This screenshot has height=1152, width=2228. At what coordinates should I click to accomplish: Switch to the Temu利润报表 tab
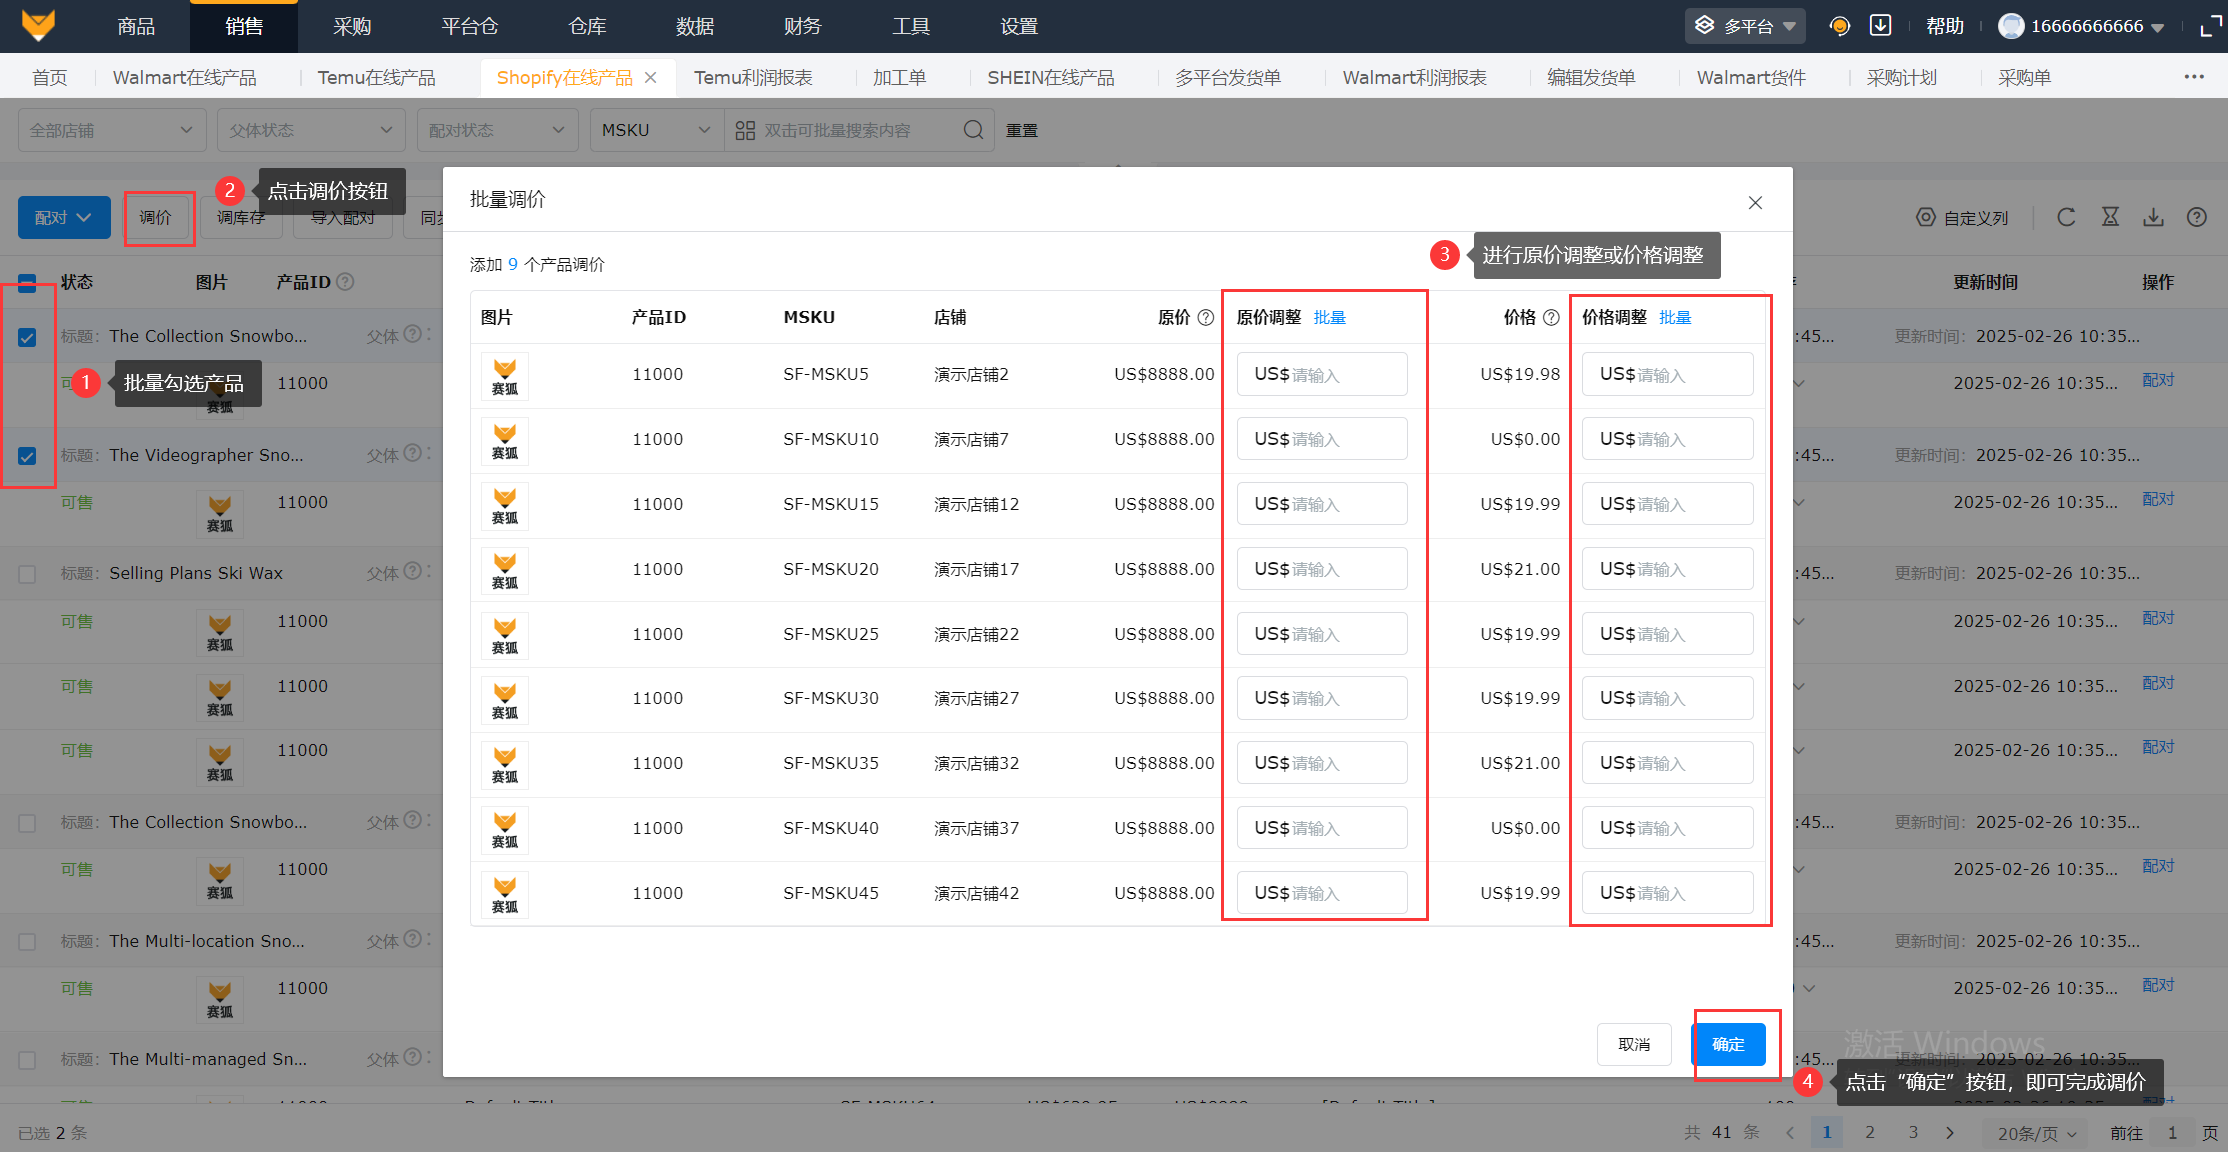753,77
